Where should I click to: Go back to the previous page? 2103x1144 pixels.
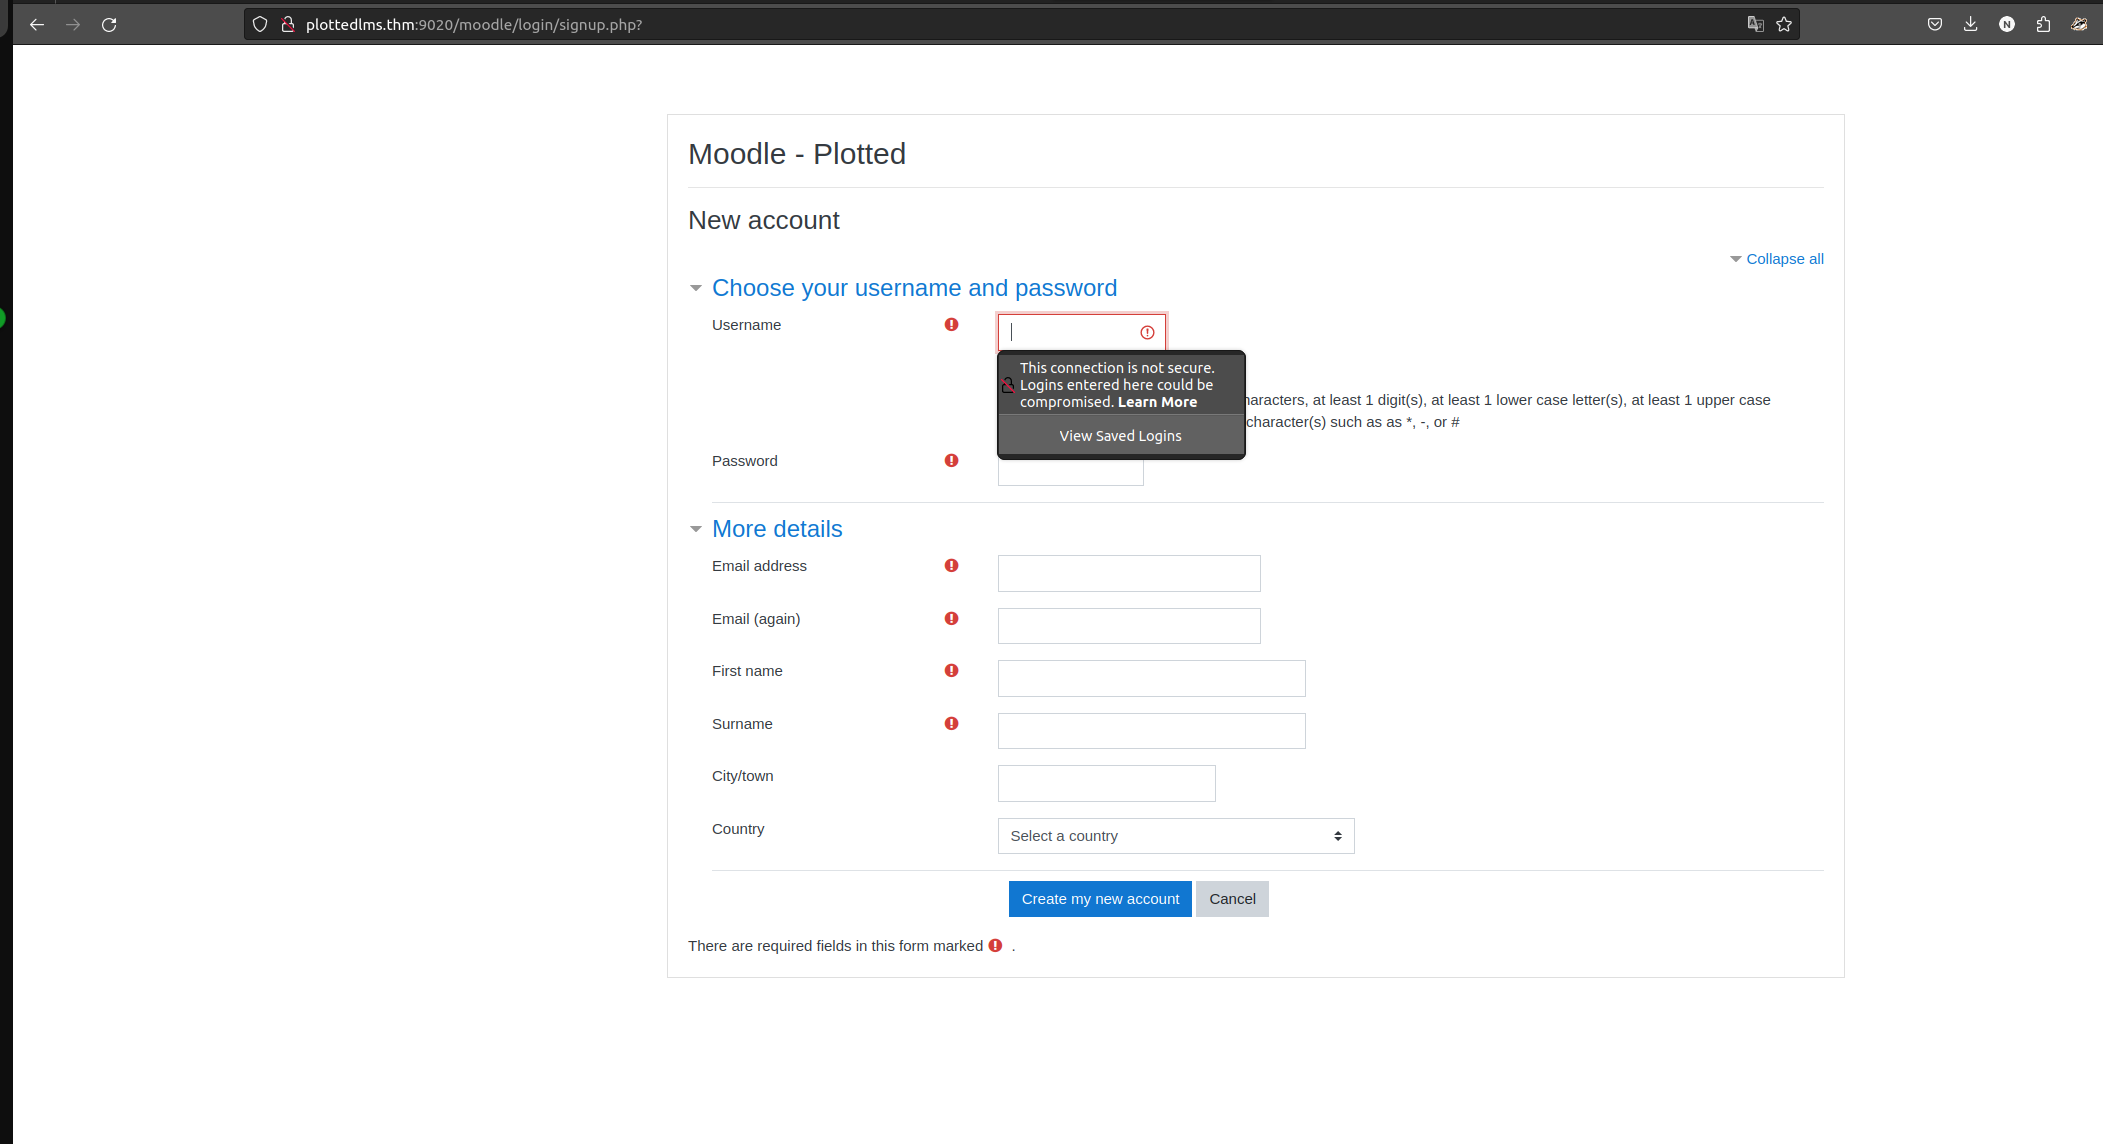point(37,24)
